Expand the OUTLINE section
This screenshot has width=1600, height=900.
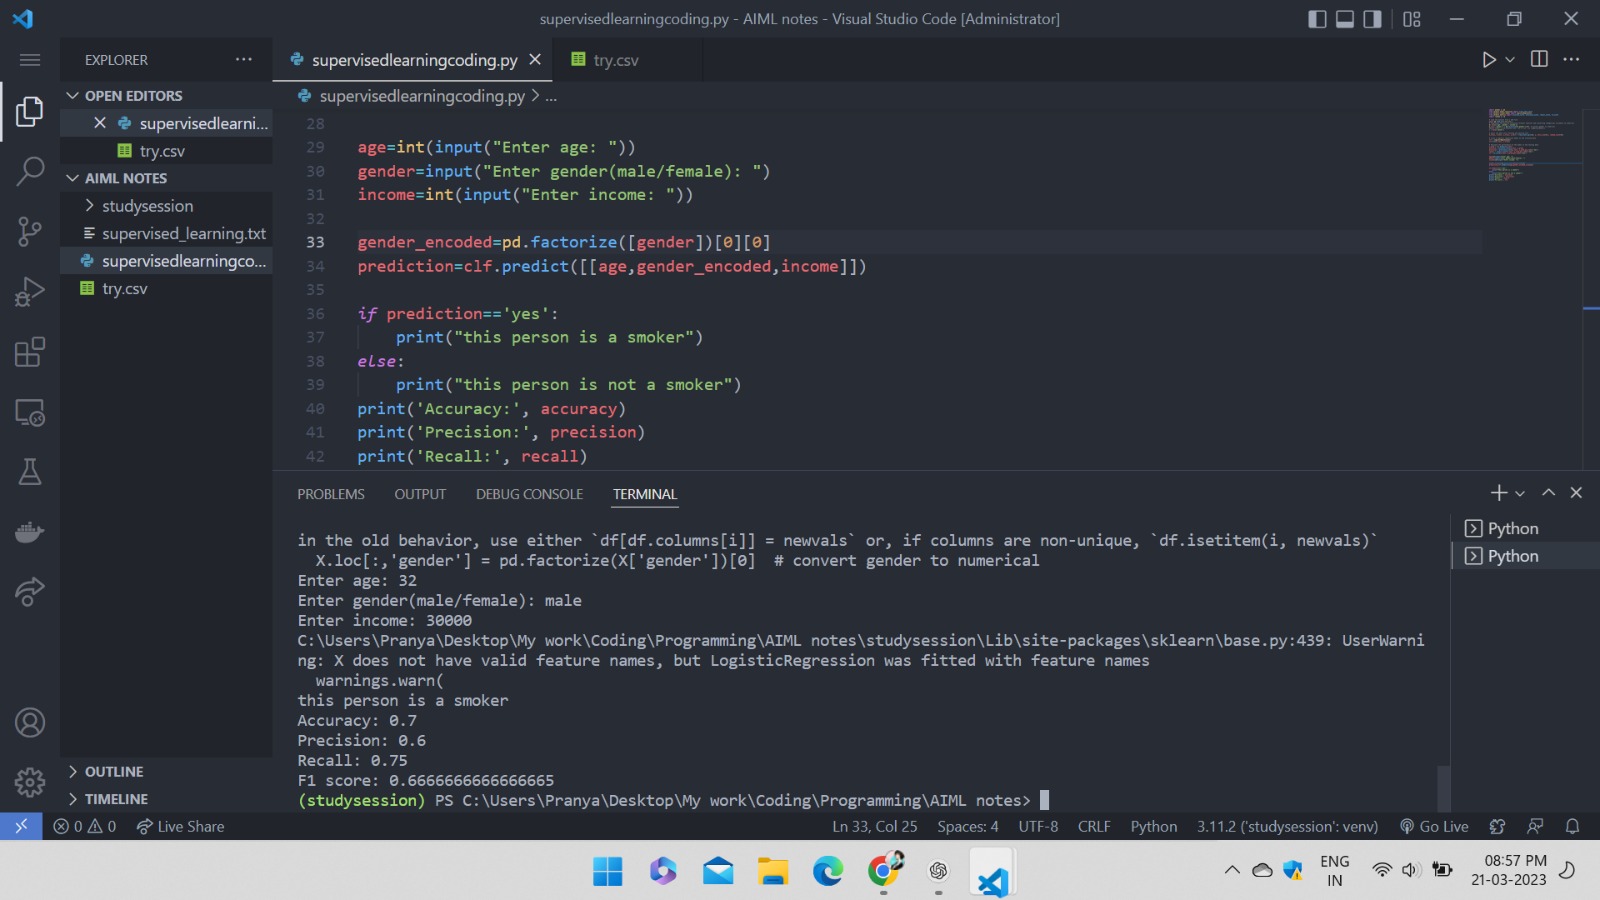[113, 772]
